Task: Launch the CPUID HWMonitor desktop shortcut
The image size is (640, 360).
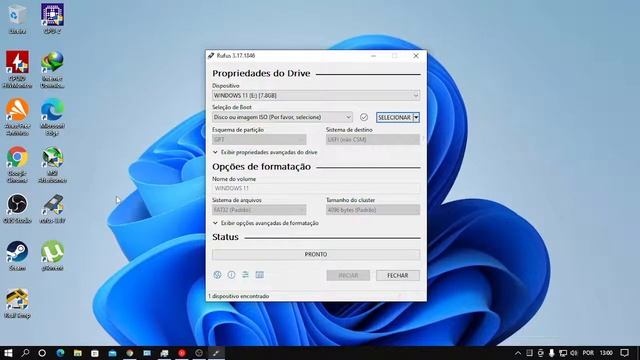Action: (17, 69)
